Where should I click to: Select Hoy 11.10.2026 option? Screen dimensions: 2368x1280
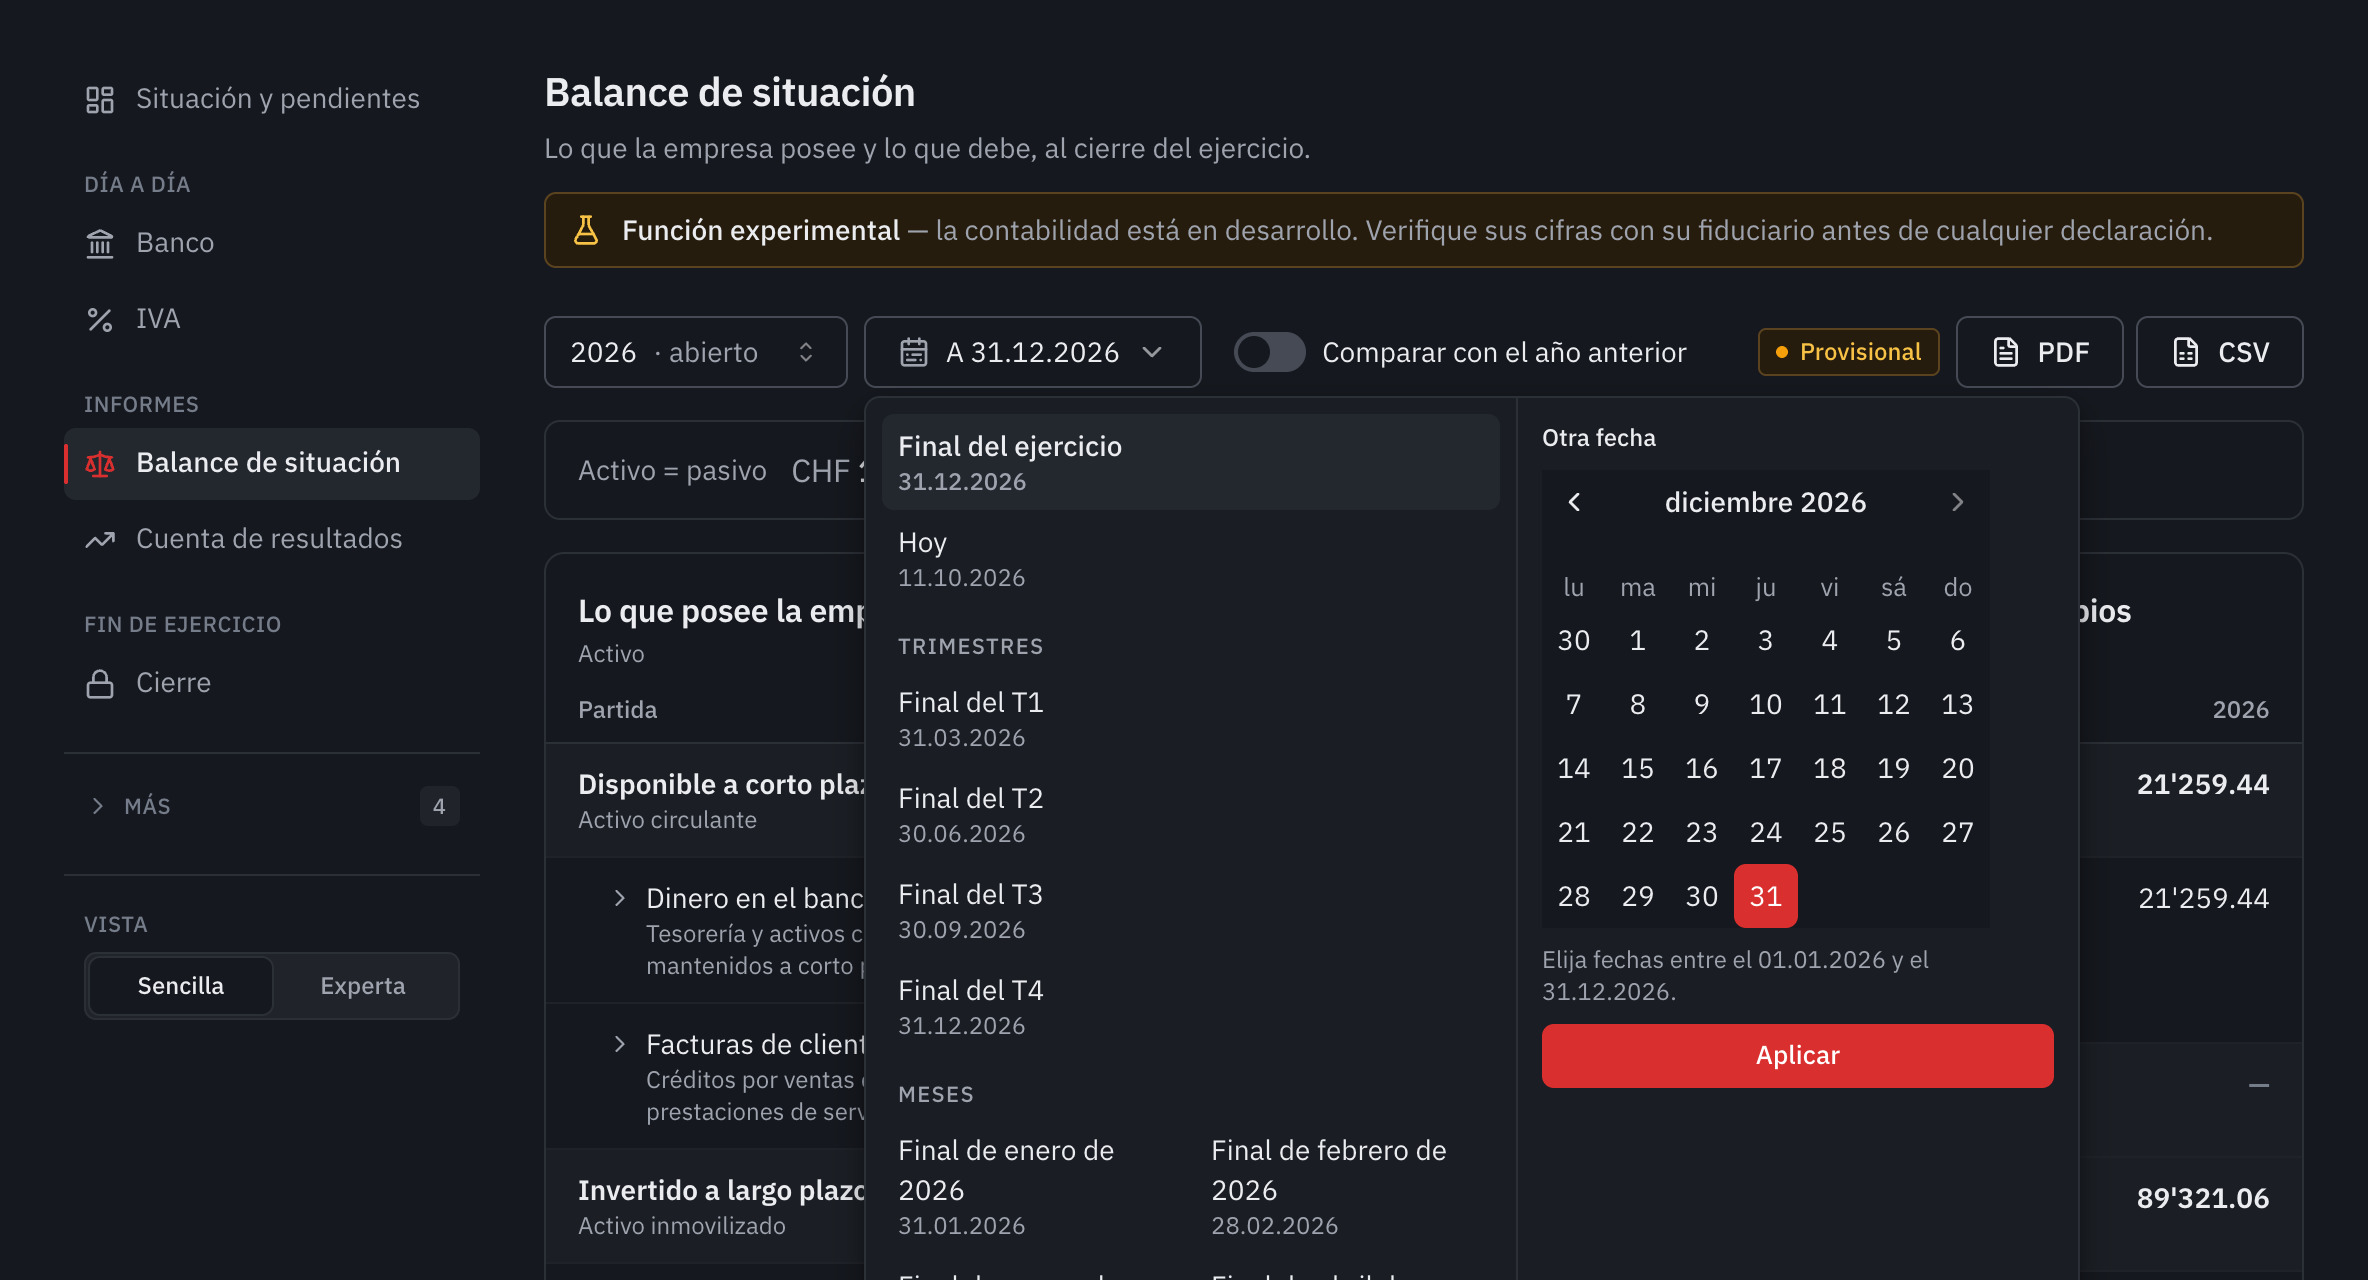[1190, 558]
